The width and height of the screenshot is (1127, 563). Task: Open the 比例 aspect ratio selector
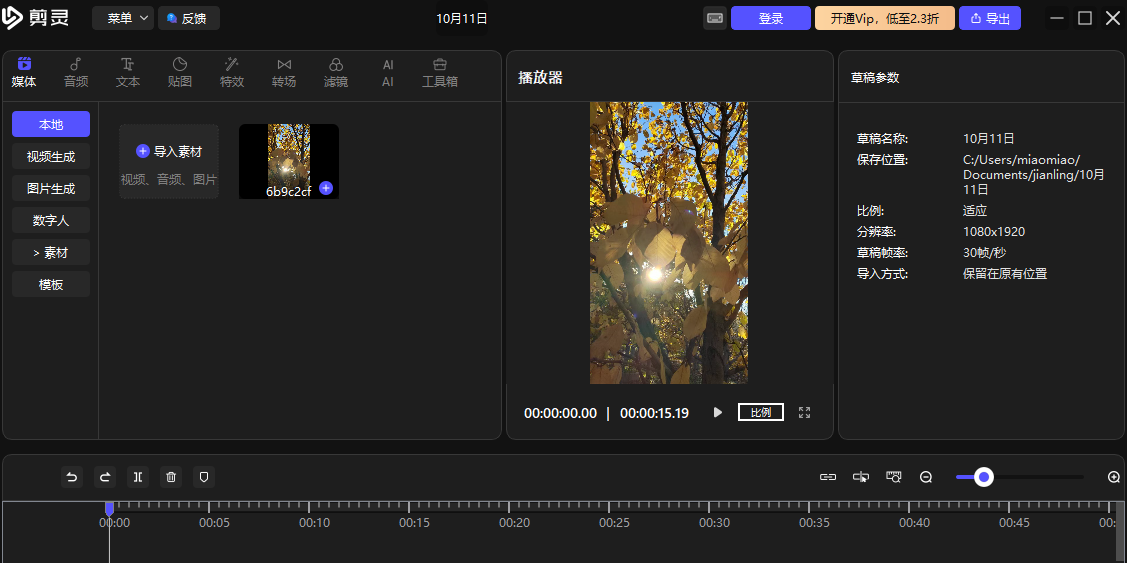pos(760,412)
